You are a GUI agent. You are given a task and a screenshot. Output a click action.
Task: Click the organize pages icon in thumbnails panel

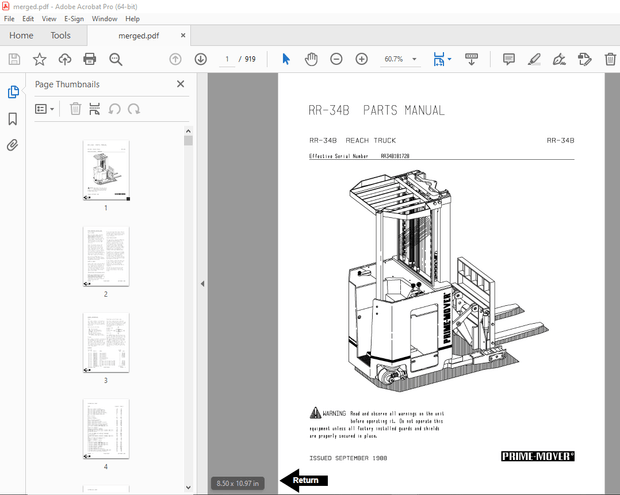click(95, 109)
